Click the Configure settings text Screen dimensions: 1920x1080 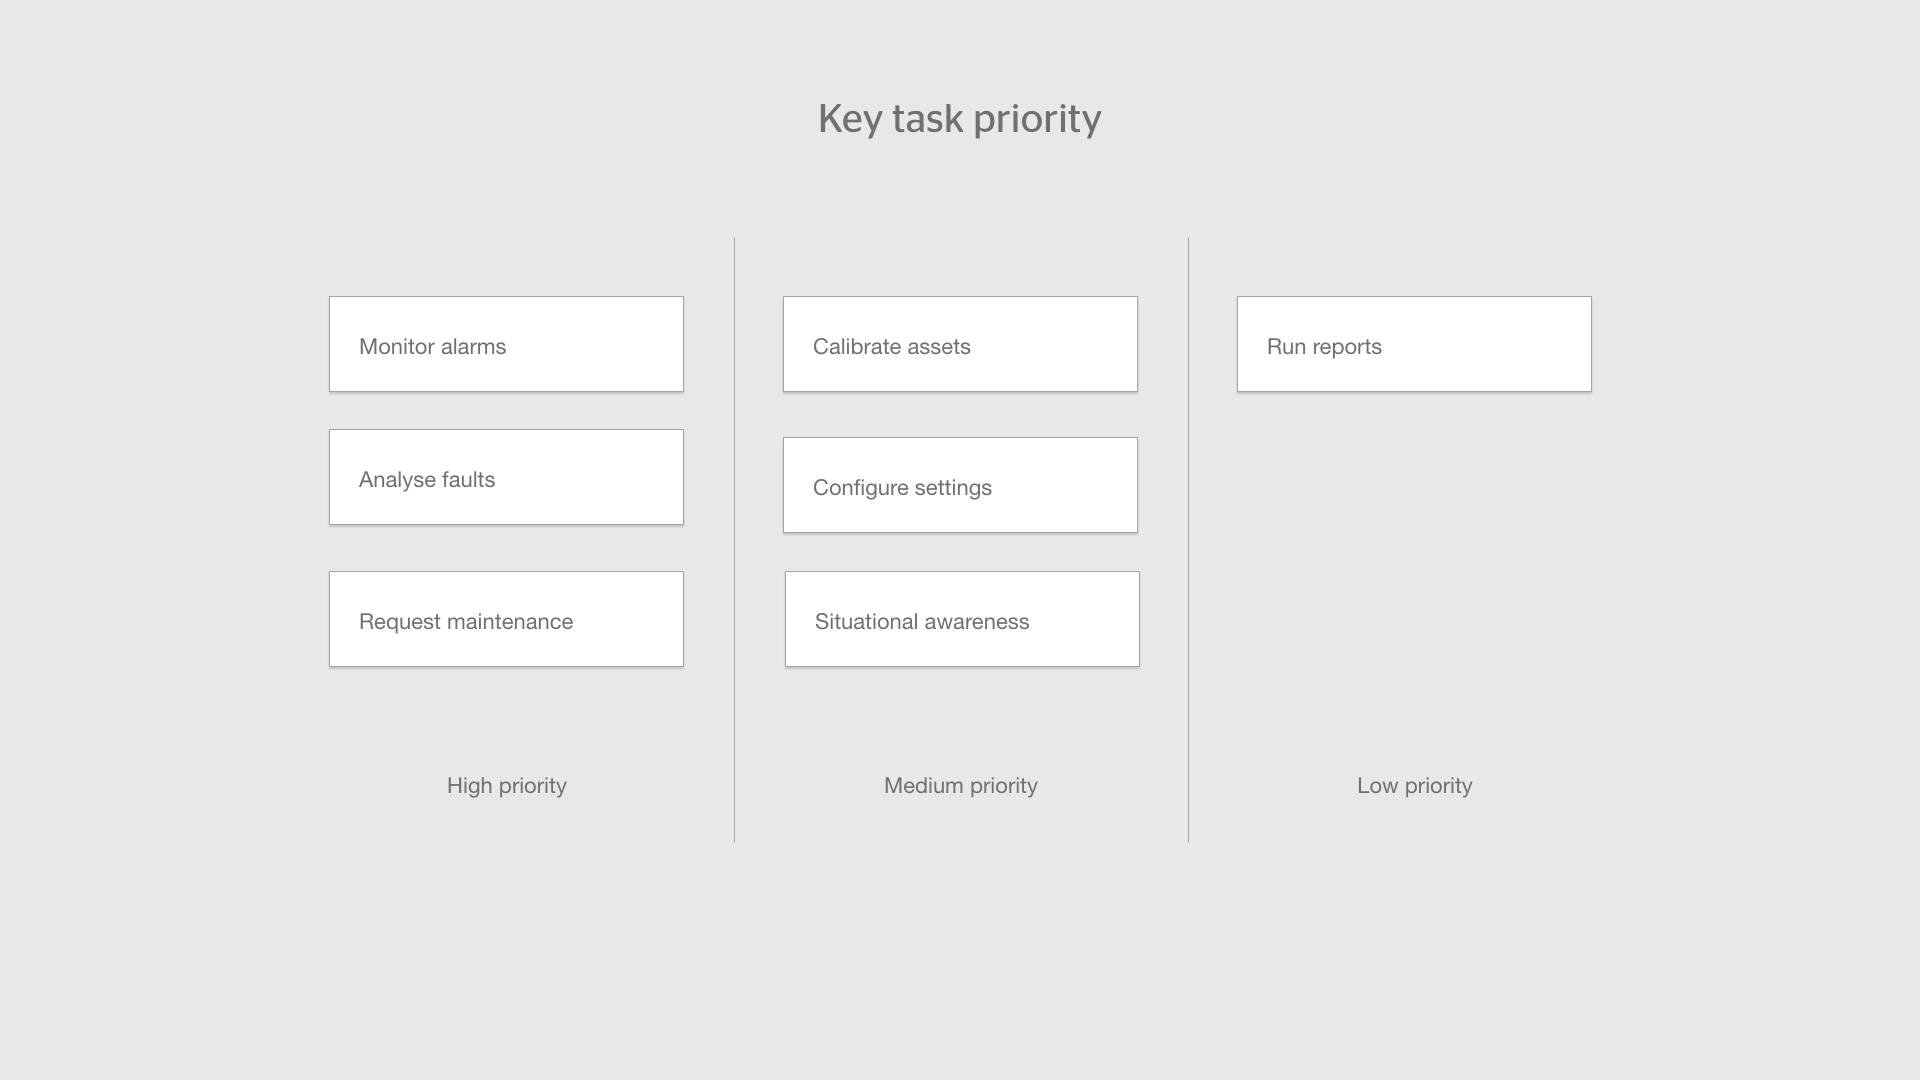903,488
